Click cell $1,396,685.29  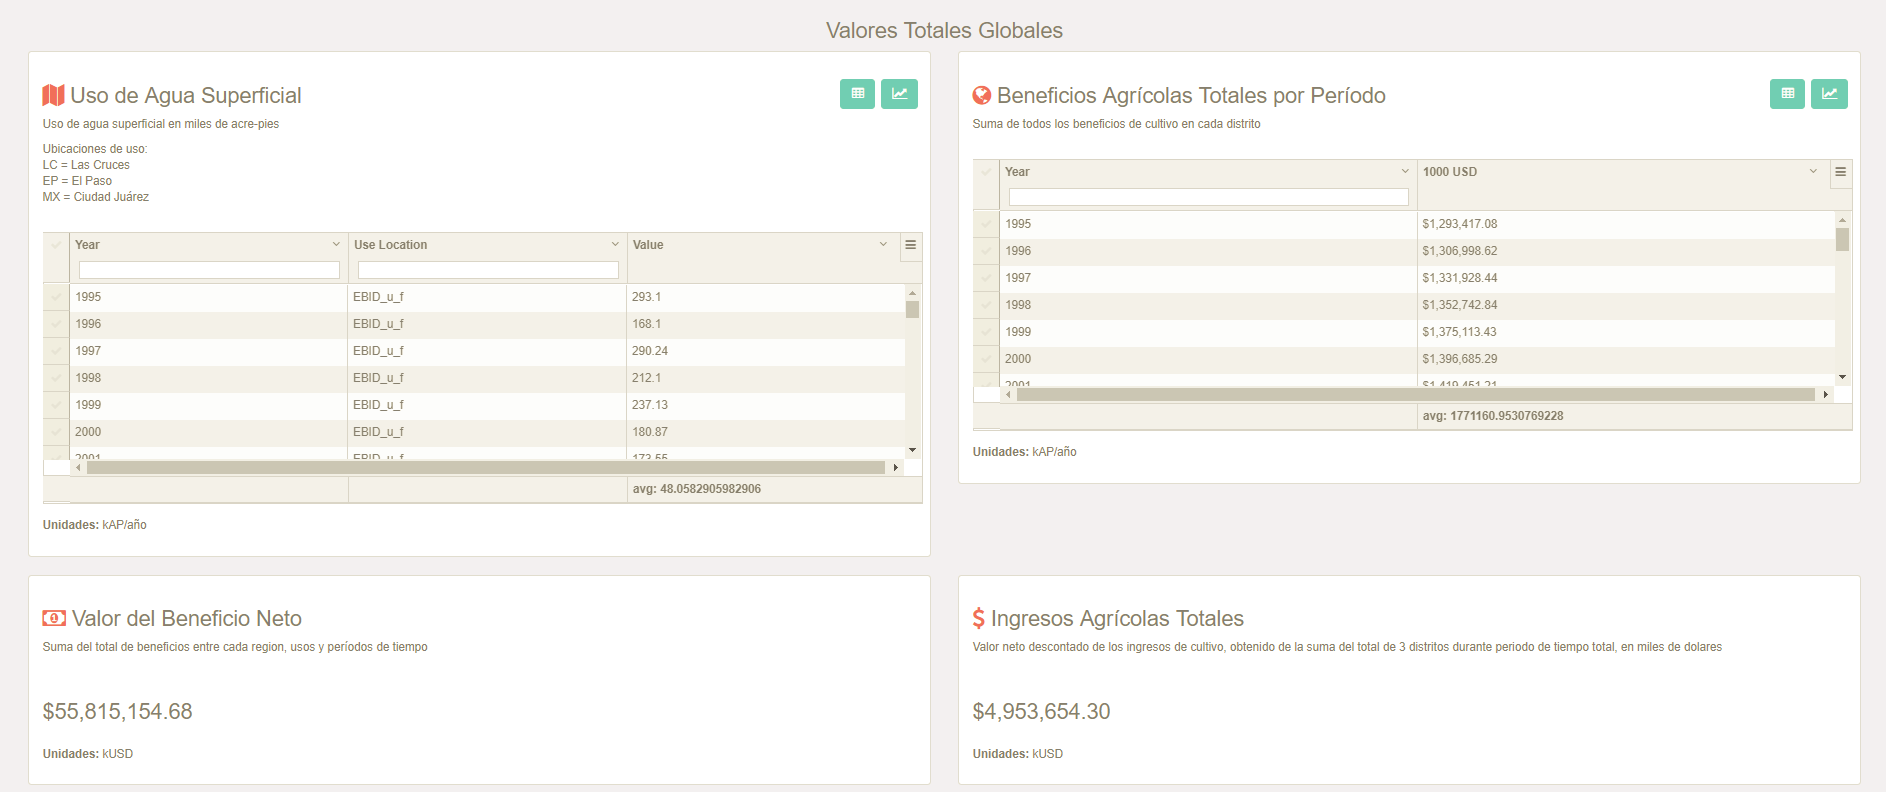tap(1626, 359)
